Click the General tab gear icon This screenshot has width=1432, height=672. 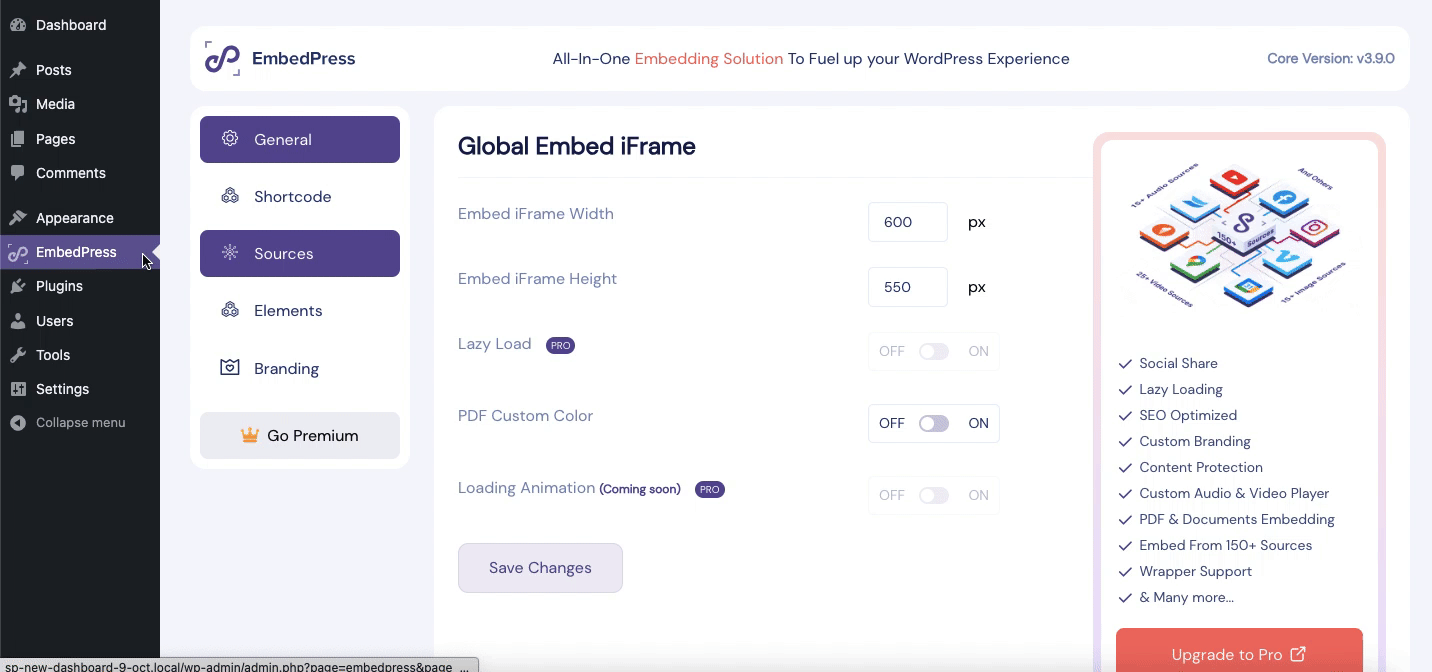click(x=230, y=139)
